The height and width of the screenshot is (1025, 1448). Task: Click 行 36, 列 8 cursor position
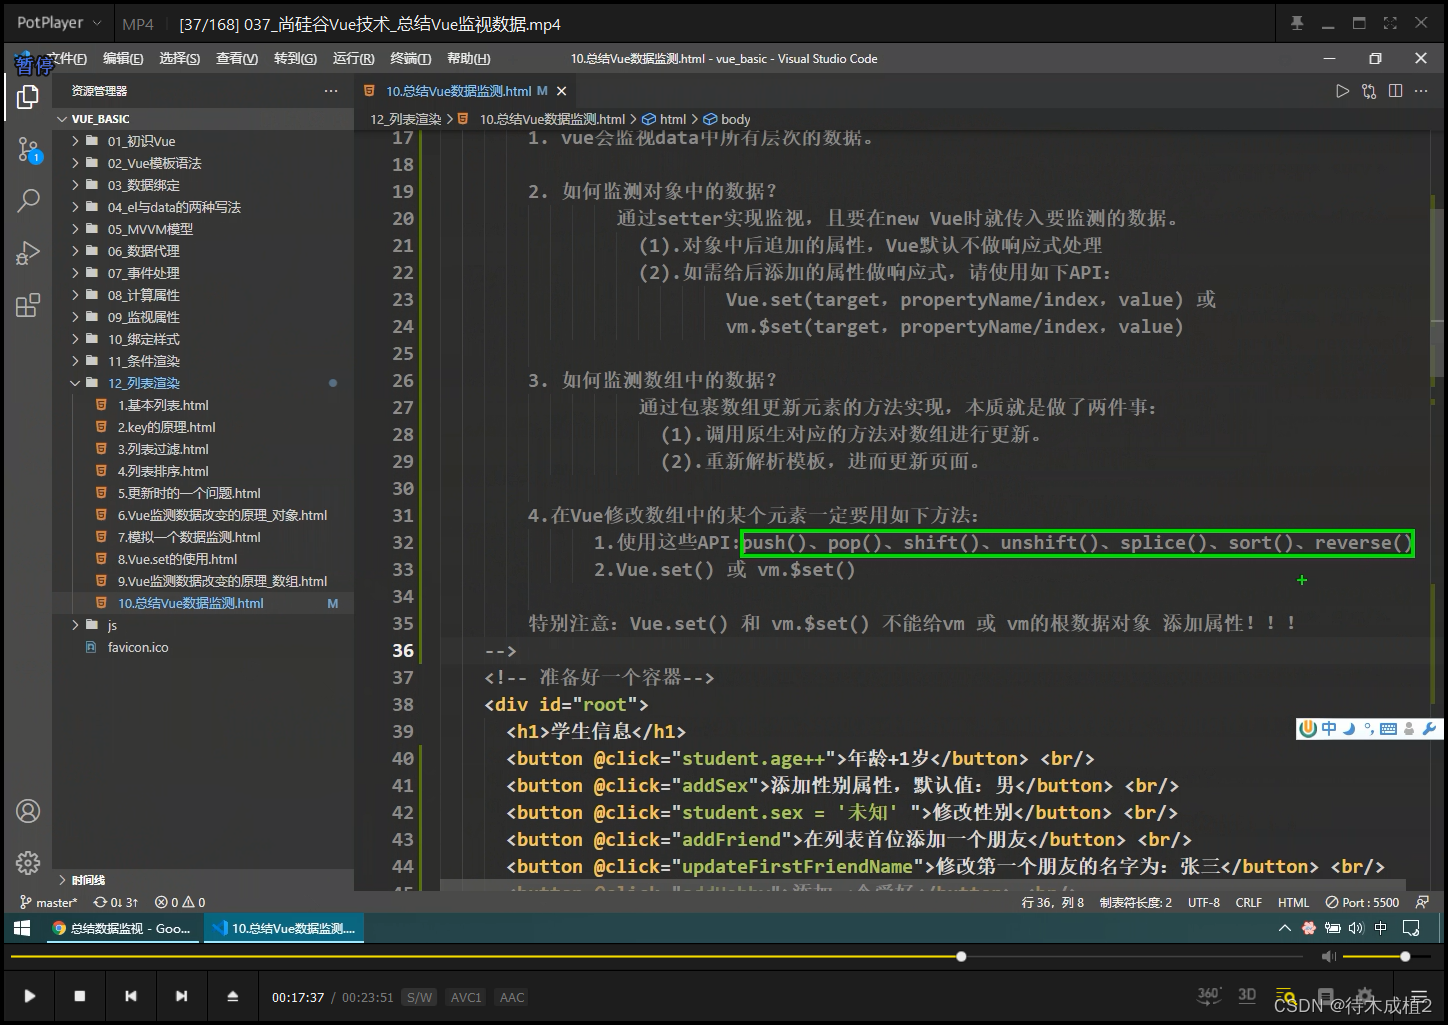(x=1053, y=902)
